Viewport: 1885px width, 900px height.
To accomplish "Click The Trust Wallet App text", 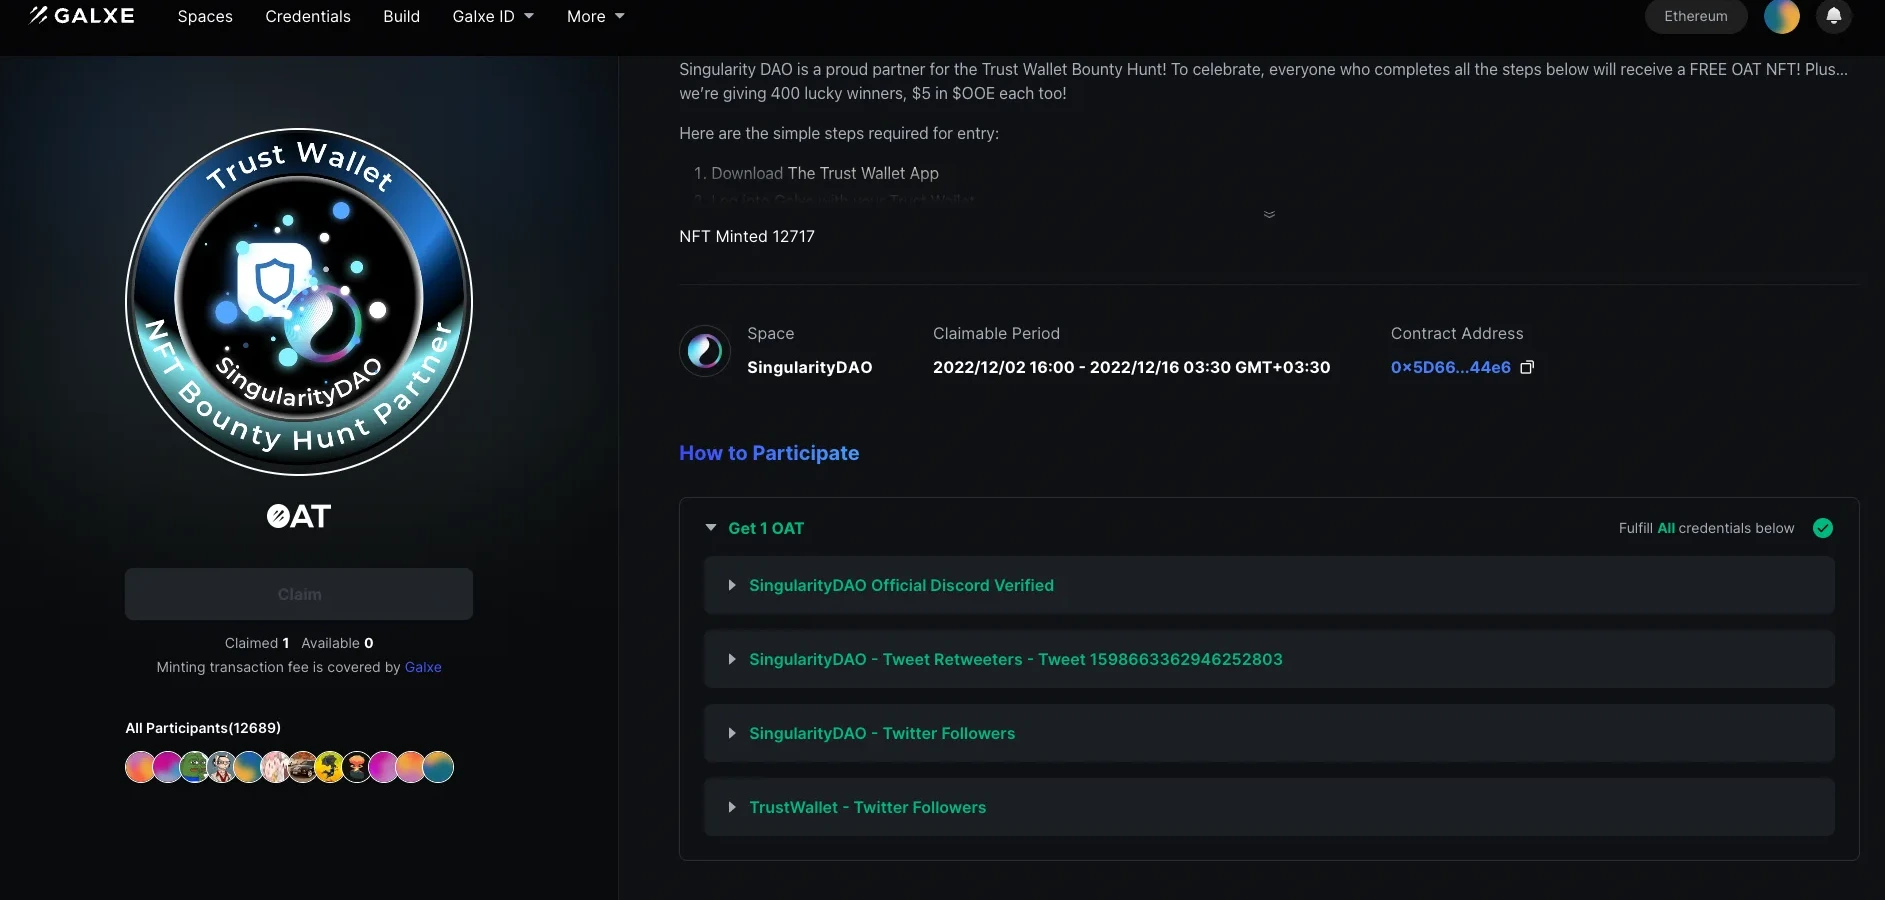I will (863, 173).
